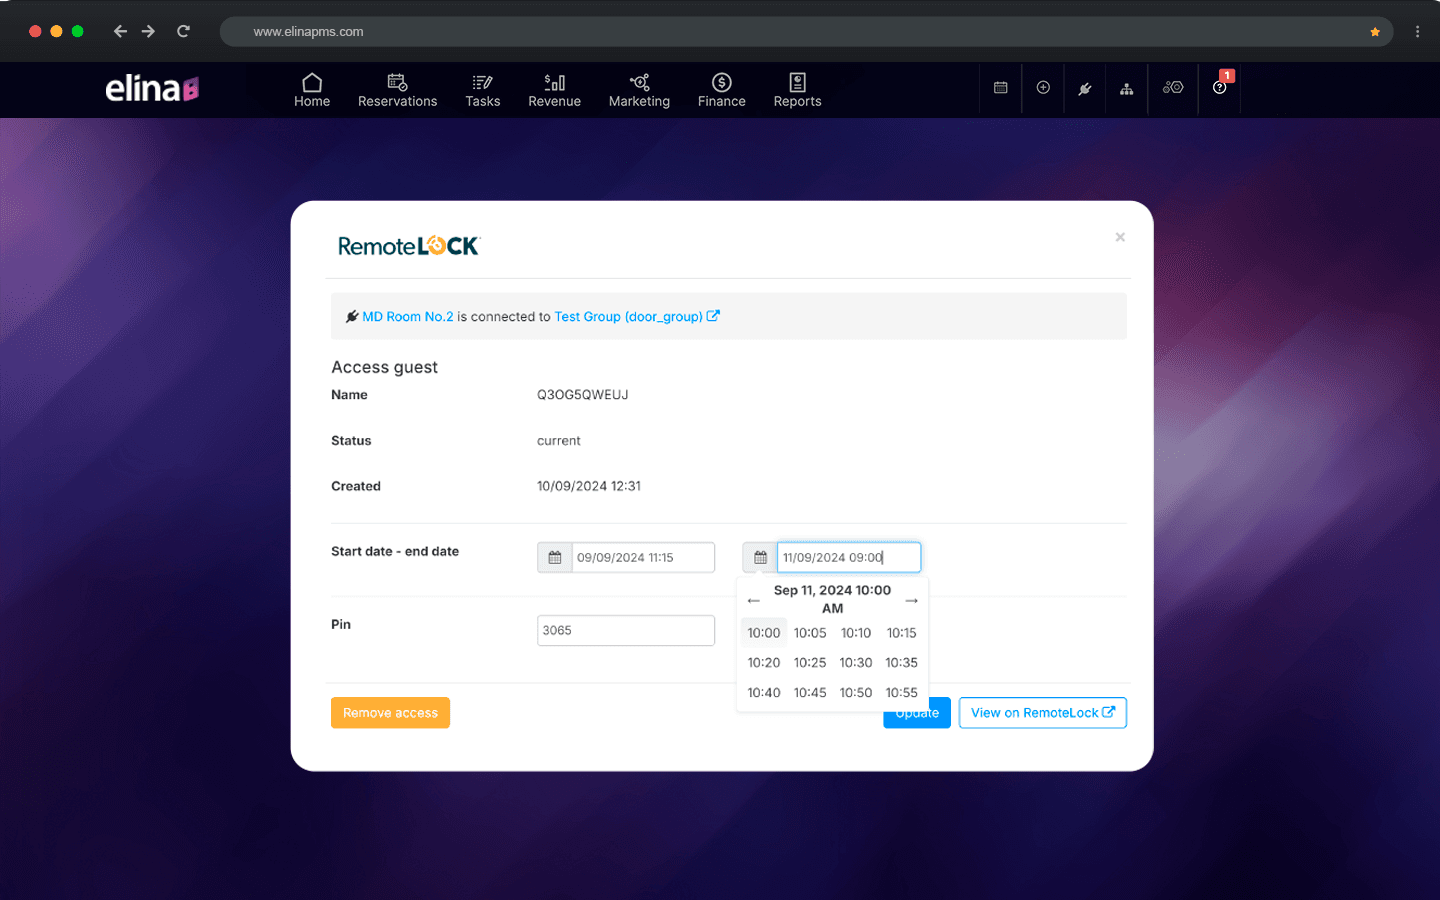Reload the browser page
1440x900 pixels.
(183, 31)
